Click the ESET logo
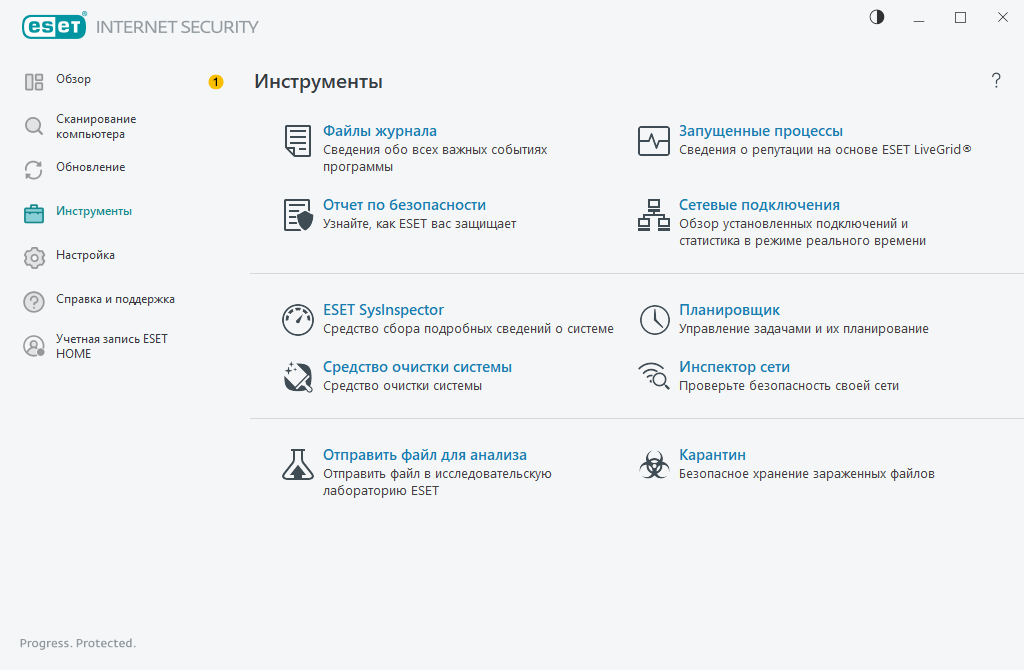 click(x=54, y=26)
